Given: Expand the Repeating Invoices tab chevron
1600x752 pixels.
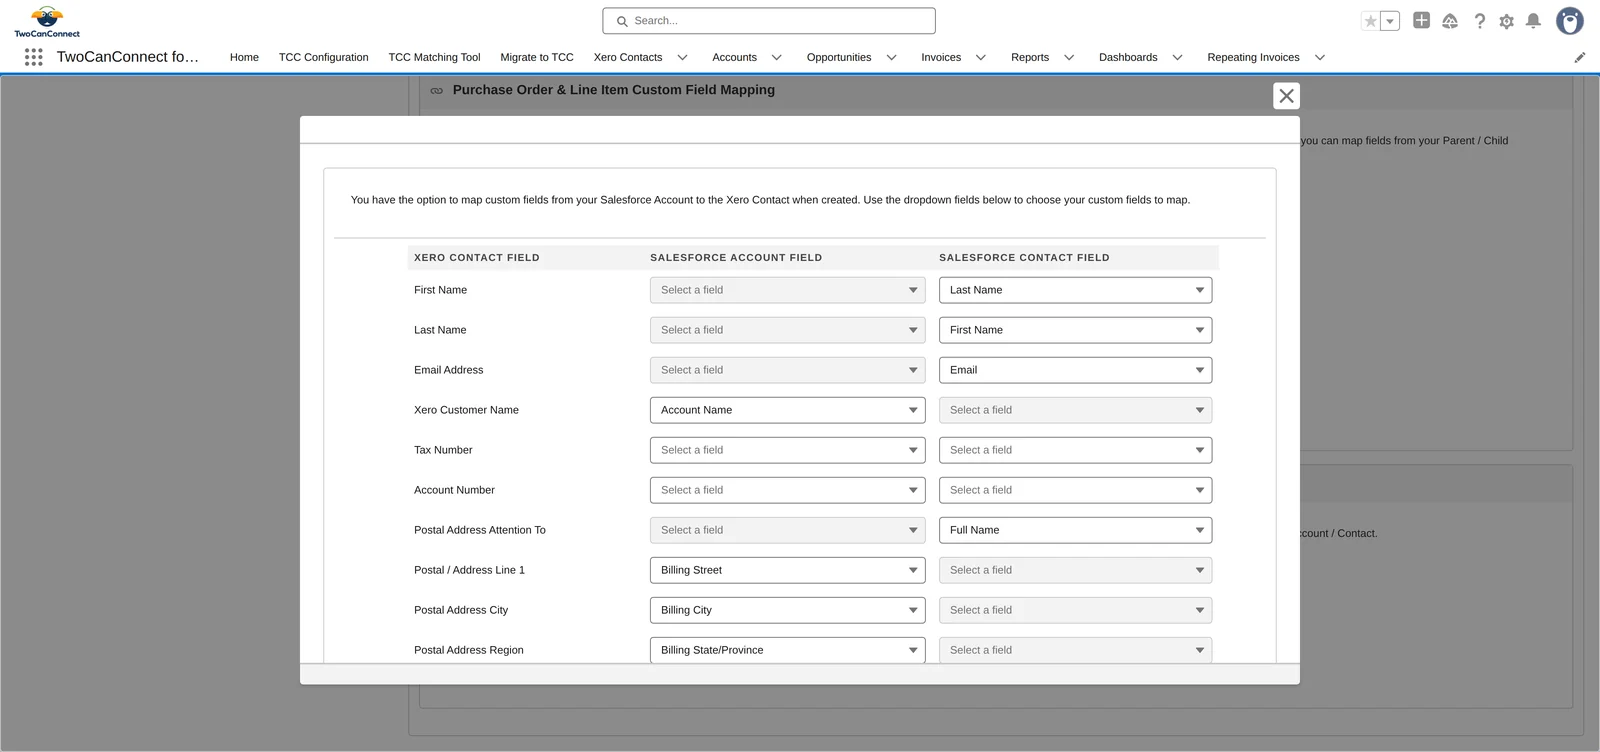Looking at the screenshot, I should coord(1319,58).
